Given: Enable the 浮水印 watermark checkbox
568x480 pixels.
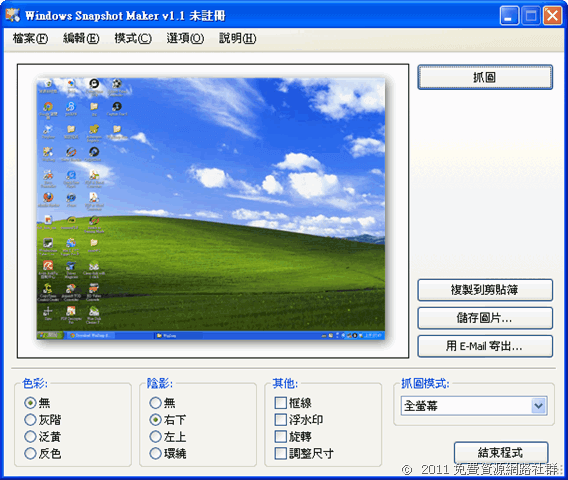Looking at the screenshot, I should point(299,420).
